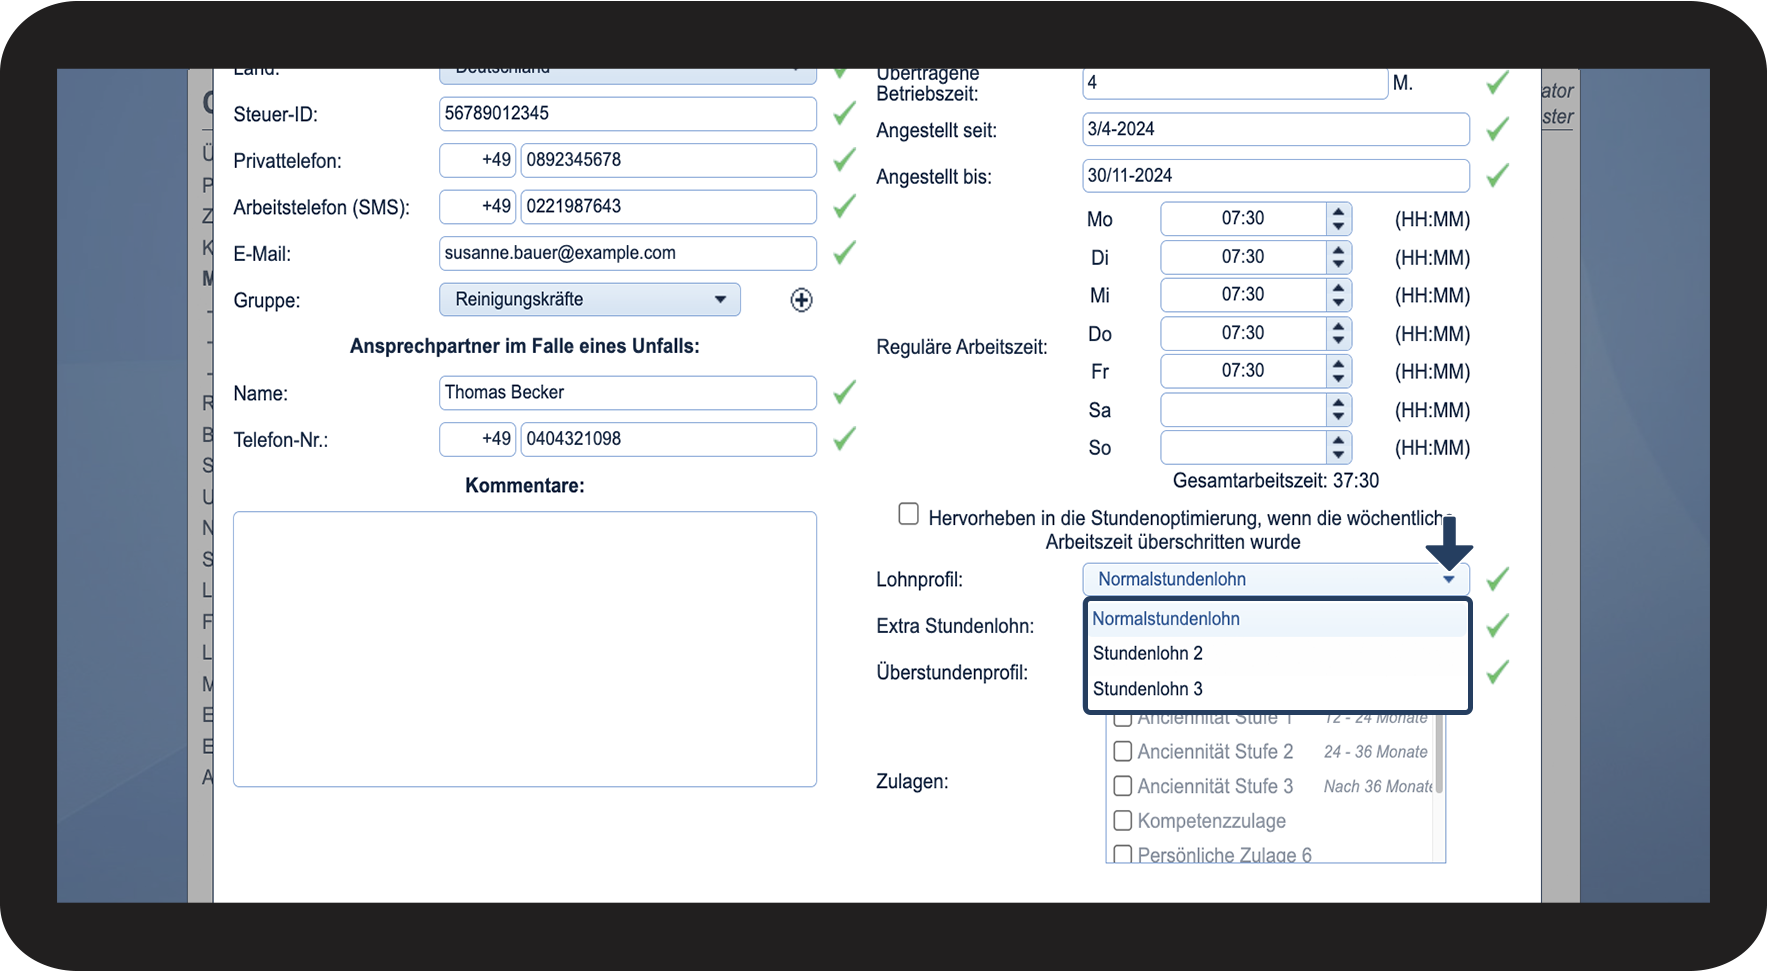
Task: Check the Anciennität Stufe 3 allowance
Action: (1123, 786)
